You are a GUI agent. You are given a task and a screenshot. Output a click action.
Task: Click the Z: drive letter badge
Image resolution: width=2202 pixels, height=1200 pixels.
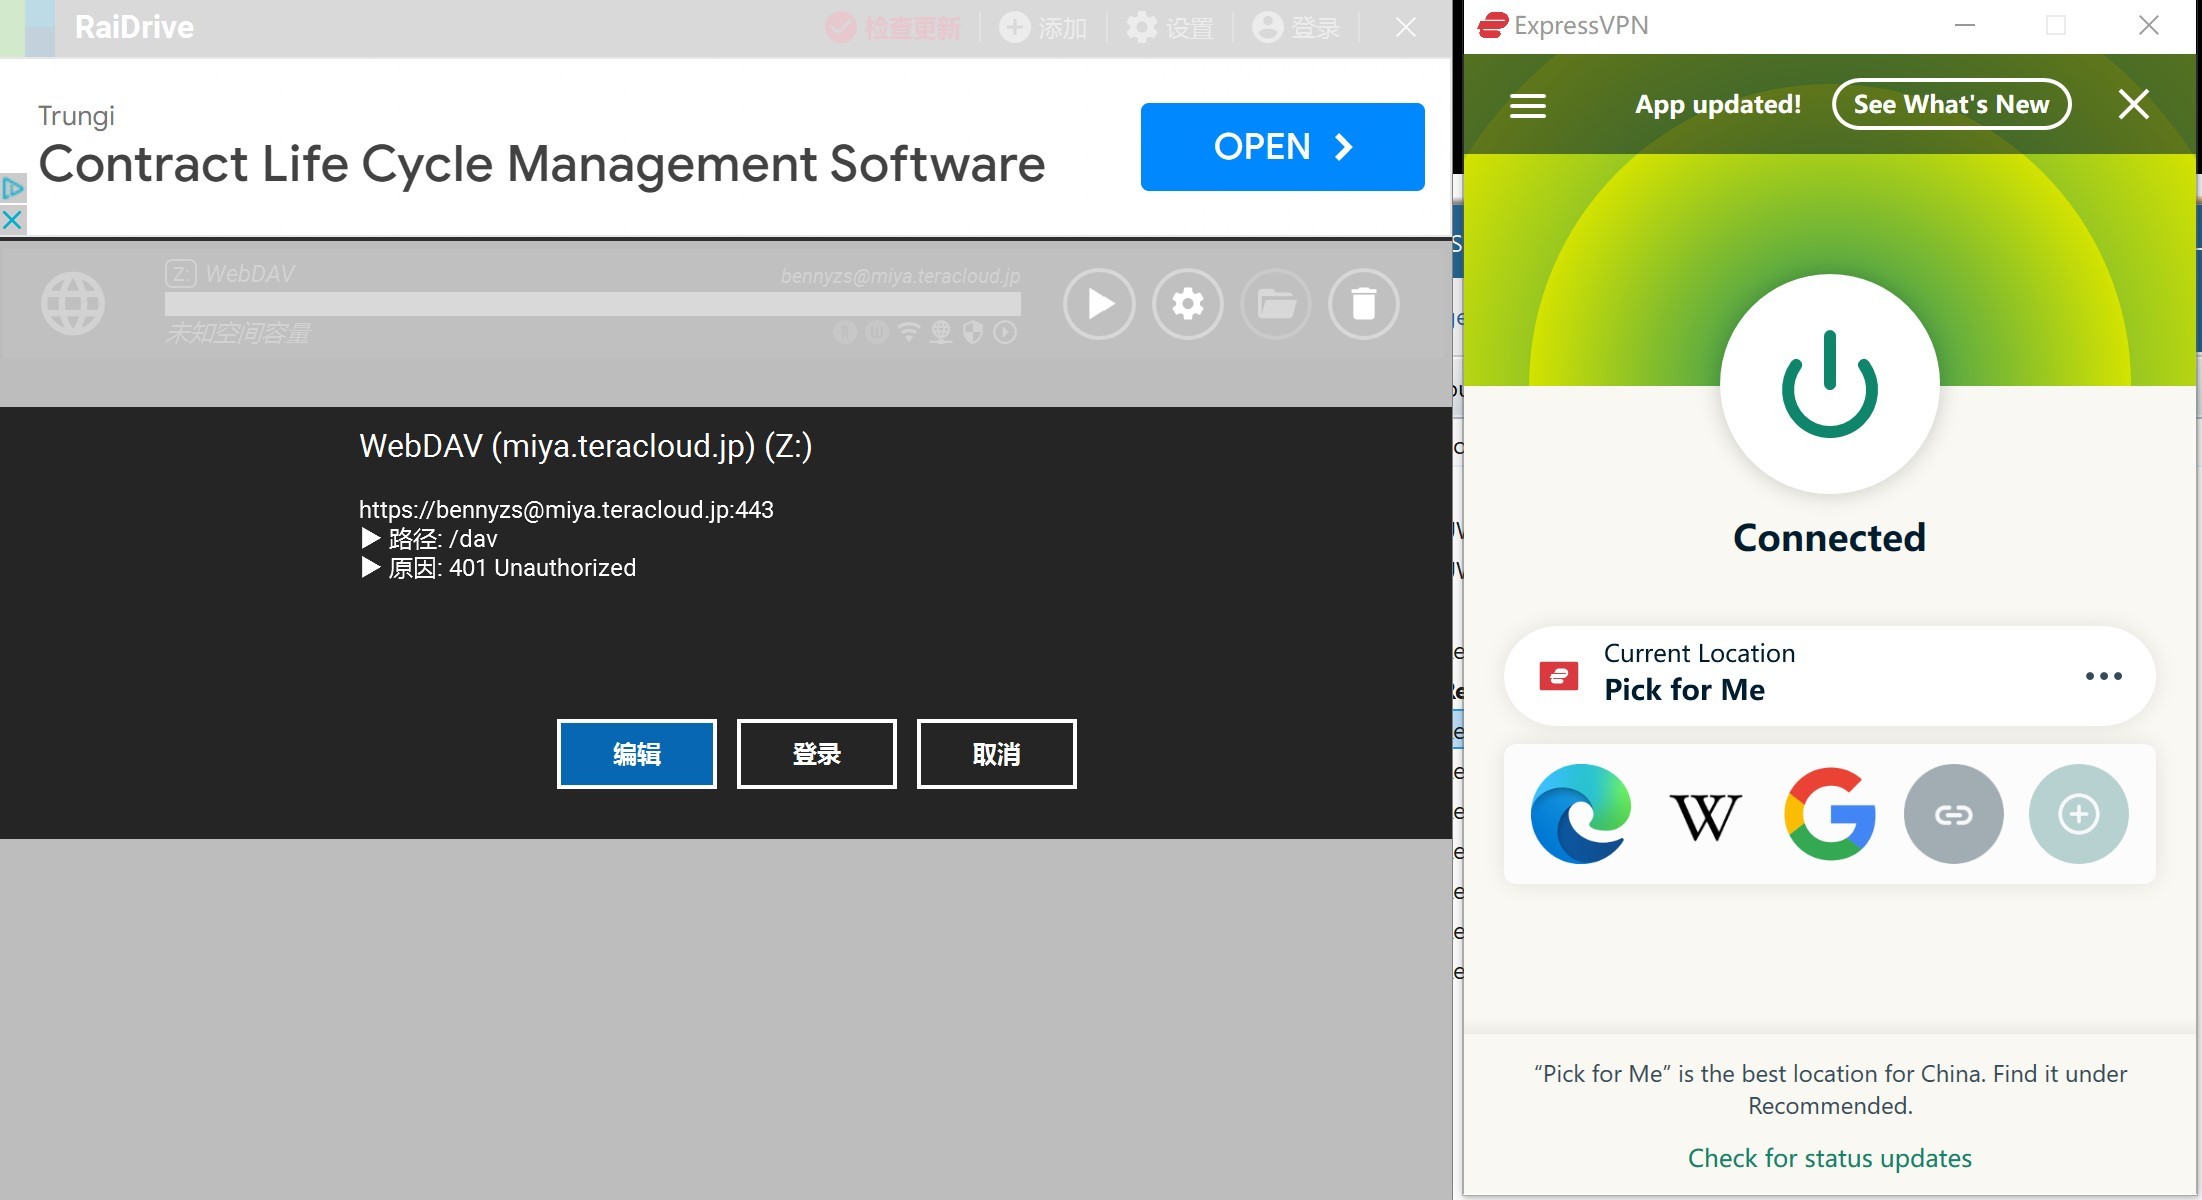[181, 274]
